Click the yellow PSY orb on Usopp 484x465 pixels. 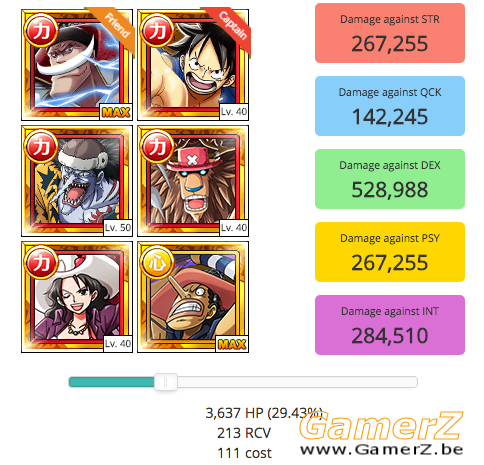click(x=157, y=263)
